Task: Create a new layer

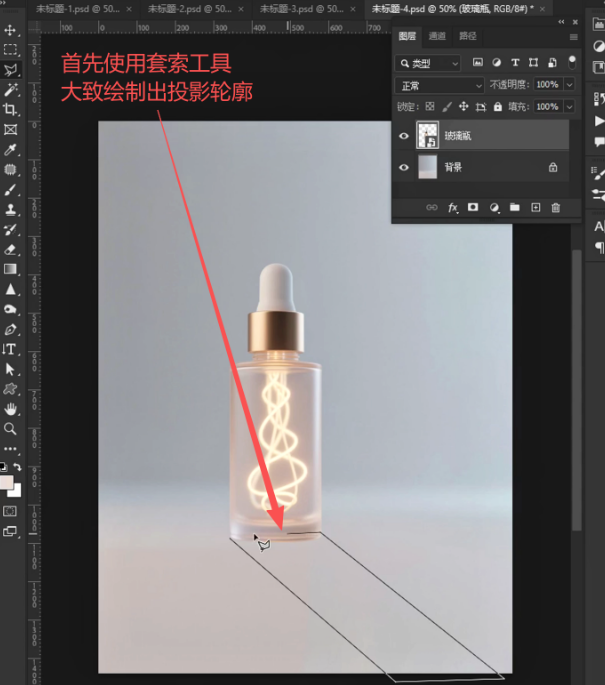Action: point(536,208)
